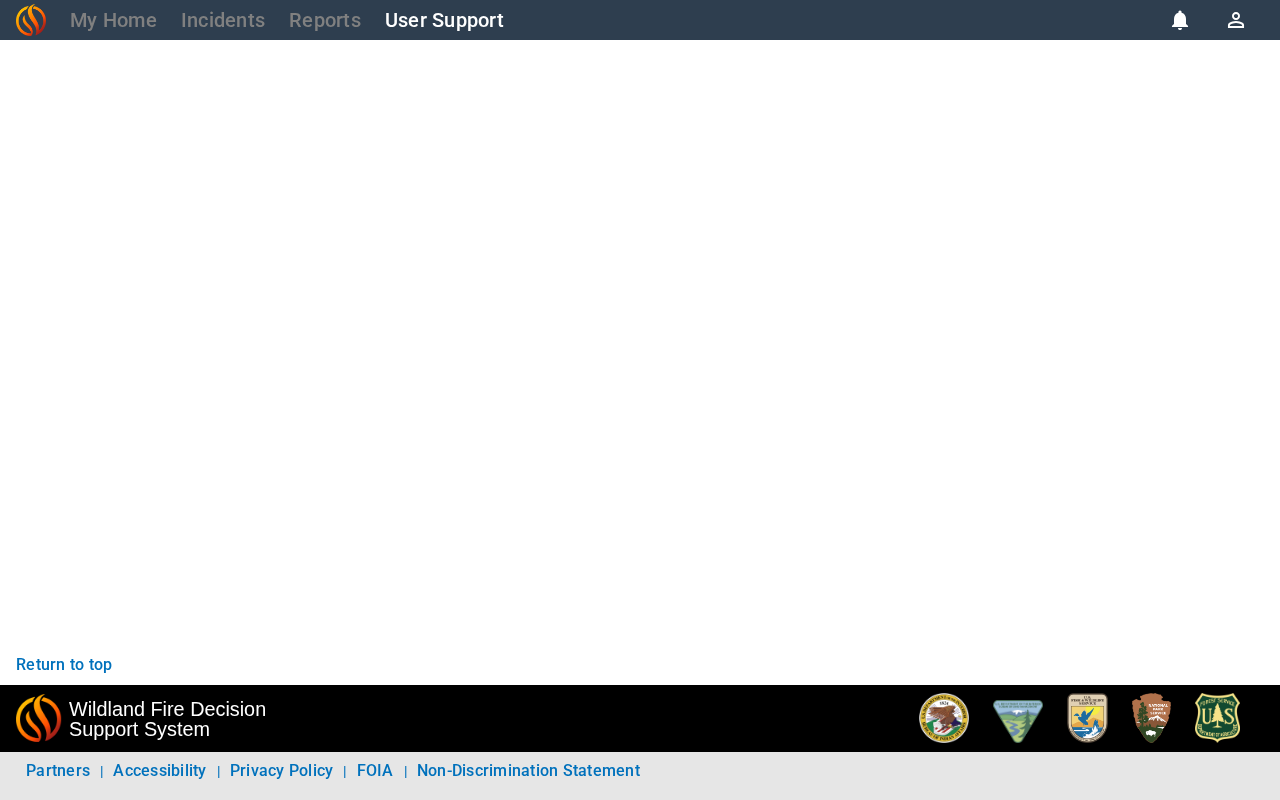Click the Return to top link
The height and width of the screenshot is (800, 1280).
[64, 665]
